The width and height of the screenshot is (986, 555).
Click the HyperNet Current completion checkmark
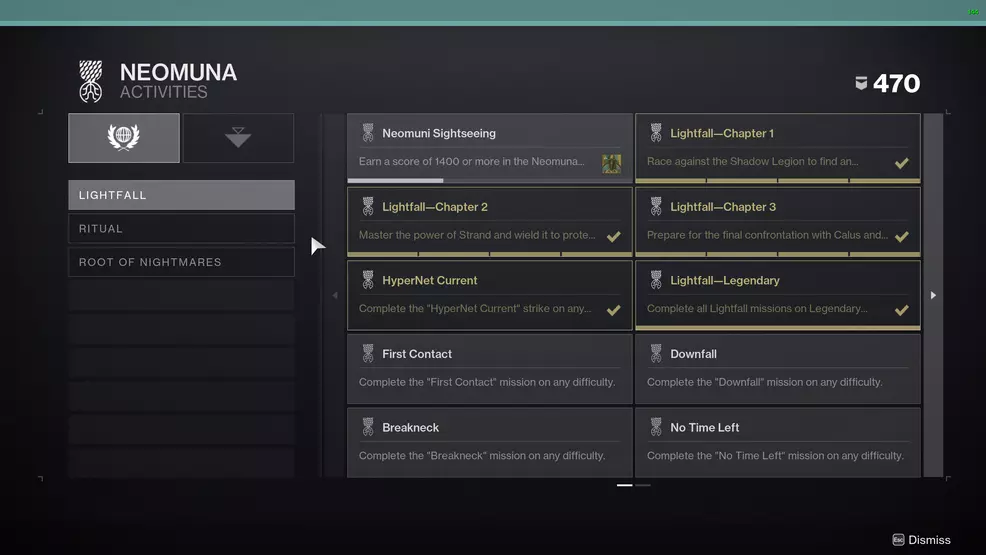(x=613, y=310)
